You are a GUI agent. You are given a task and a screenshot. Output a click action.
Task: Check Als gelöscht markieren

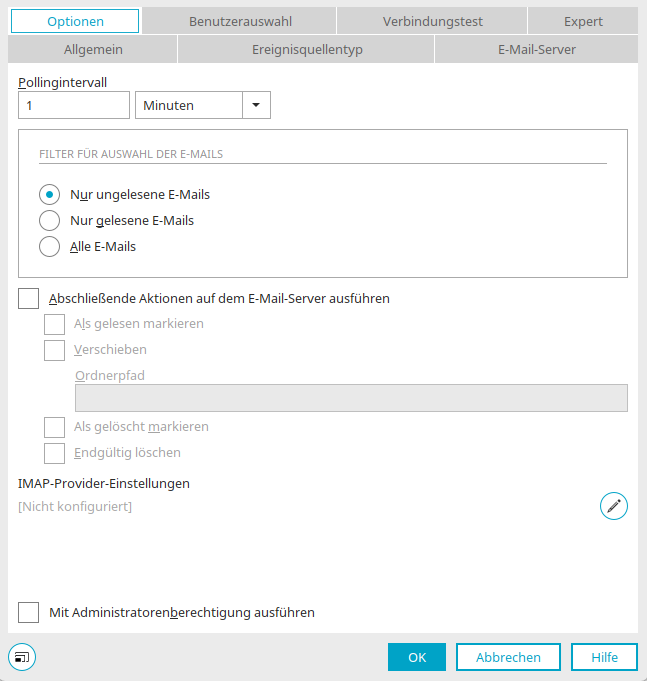click(x=54, y=427)
